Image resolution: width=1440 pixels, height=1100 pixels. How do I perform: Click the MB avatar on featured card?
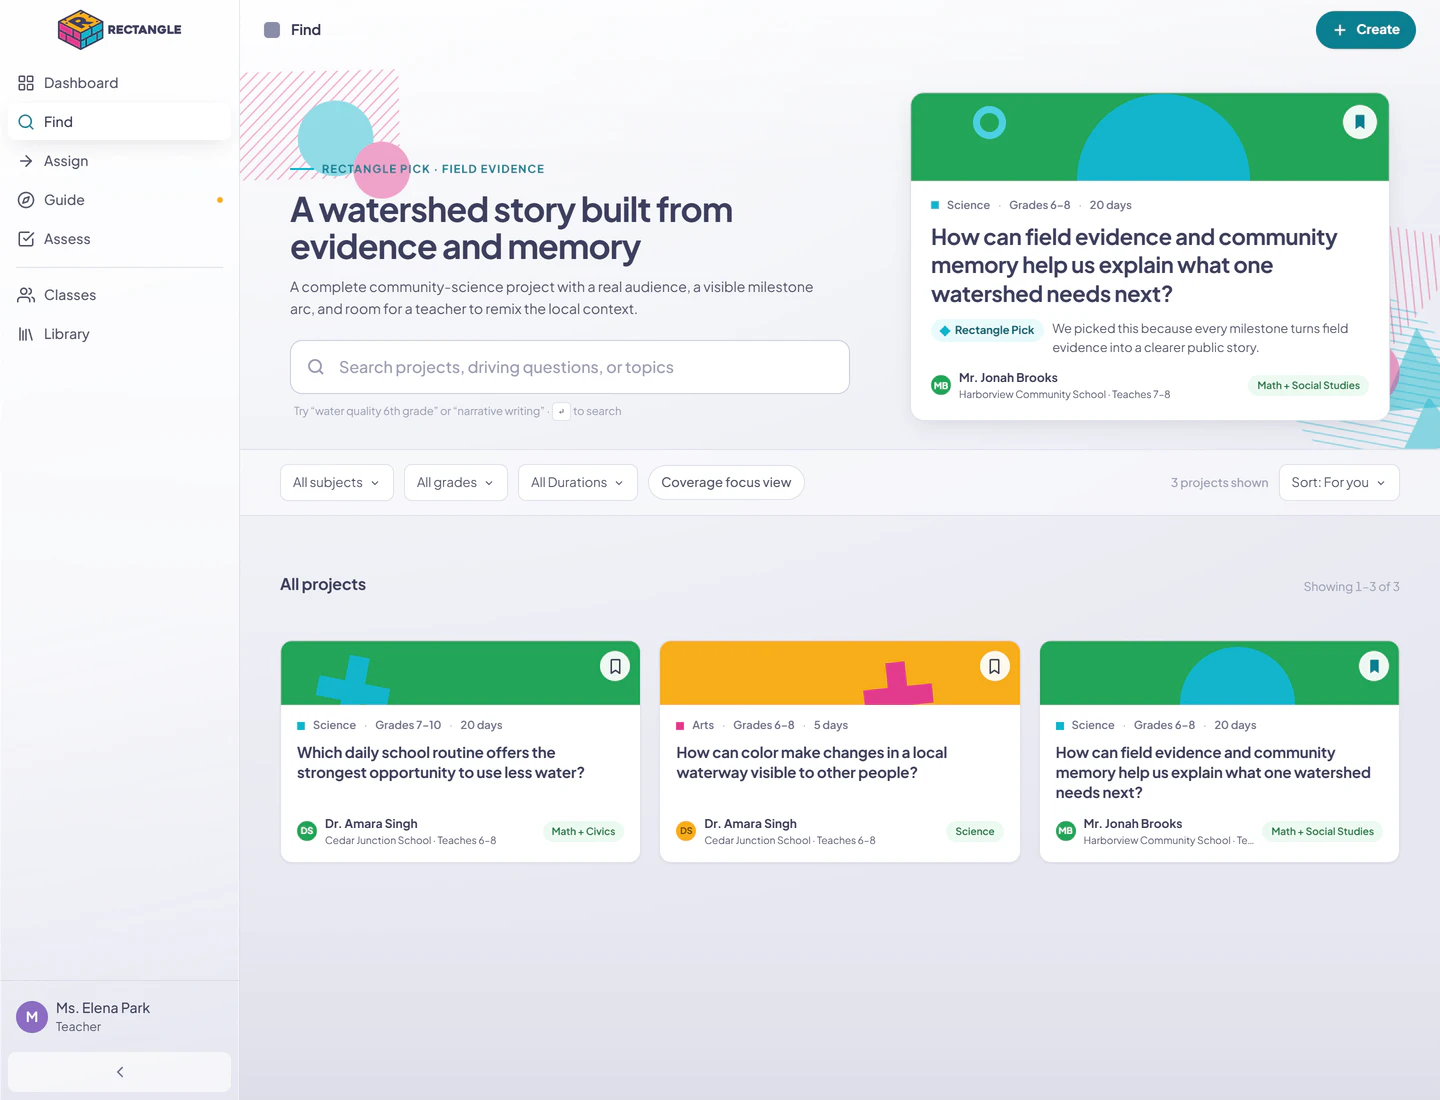941,385
